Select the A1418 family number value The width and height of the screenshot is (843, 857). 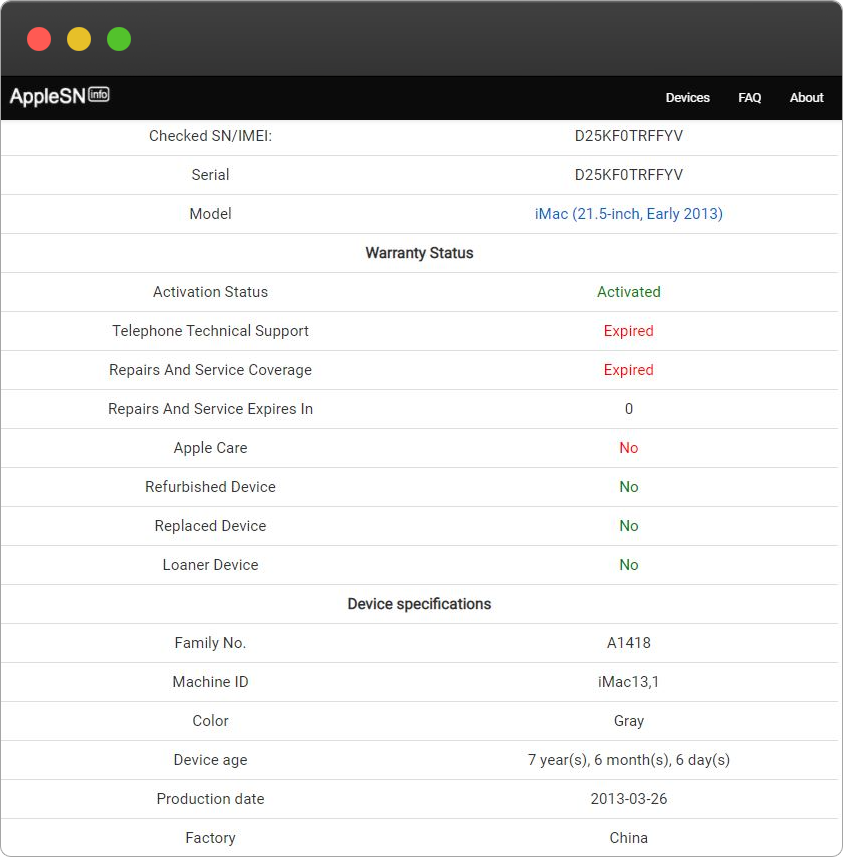[x=628, y=643]
